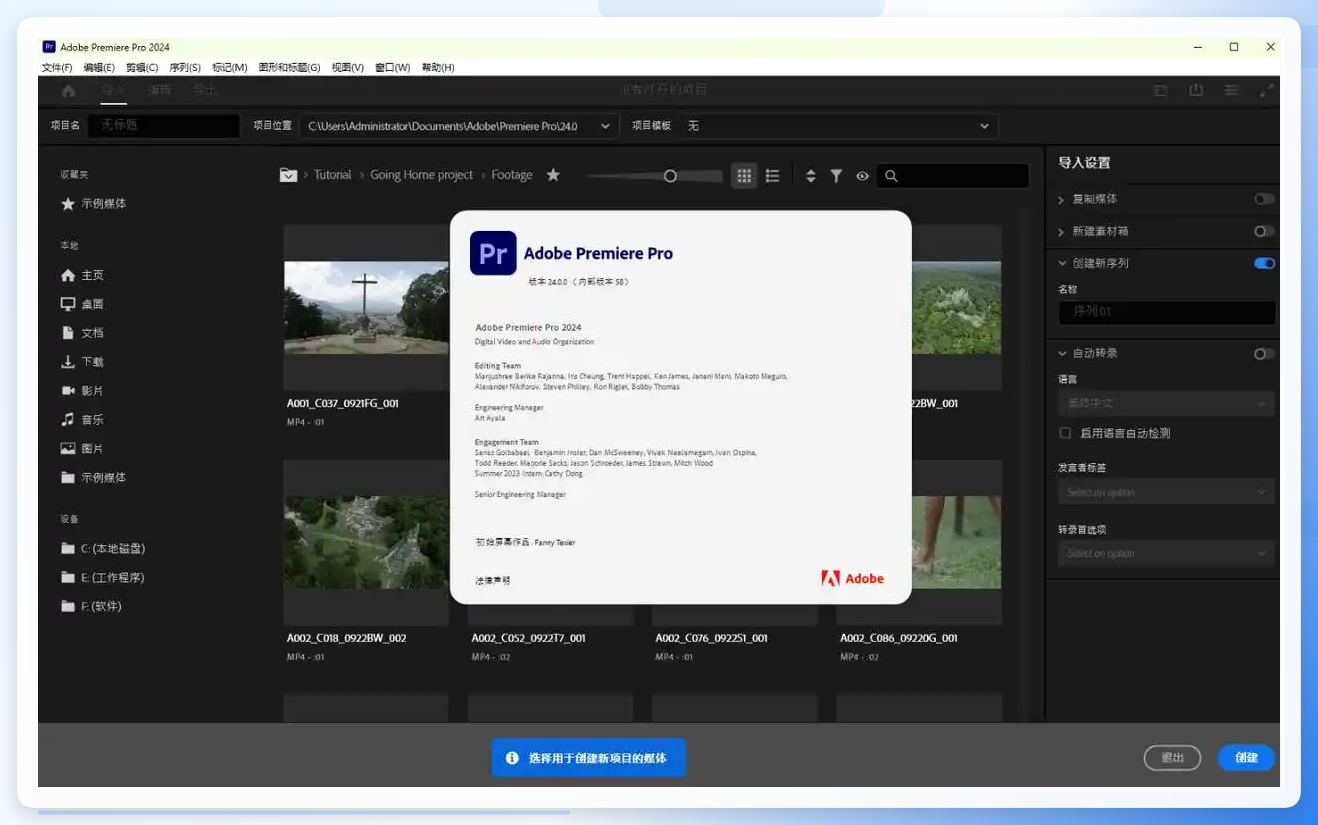Click the search magnifier icon

coord(891,176)
